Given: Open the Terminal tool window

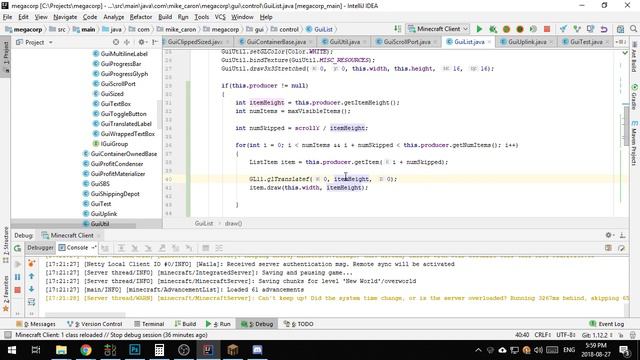Looking at the screenshot, I should [149, 324].
